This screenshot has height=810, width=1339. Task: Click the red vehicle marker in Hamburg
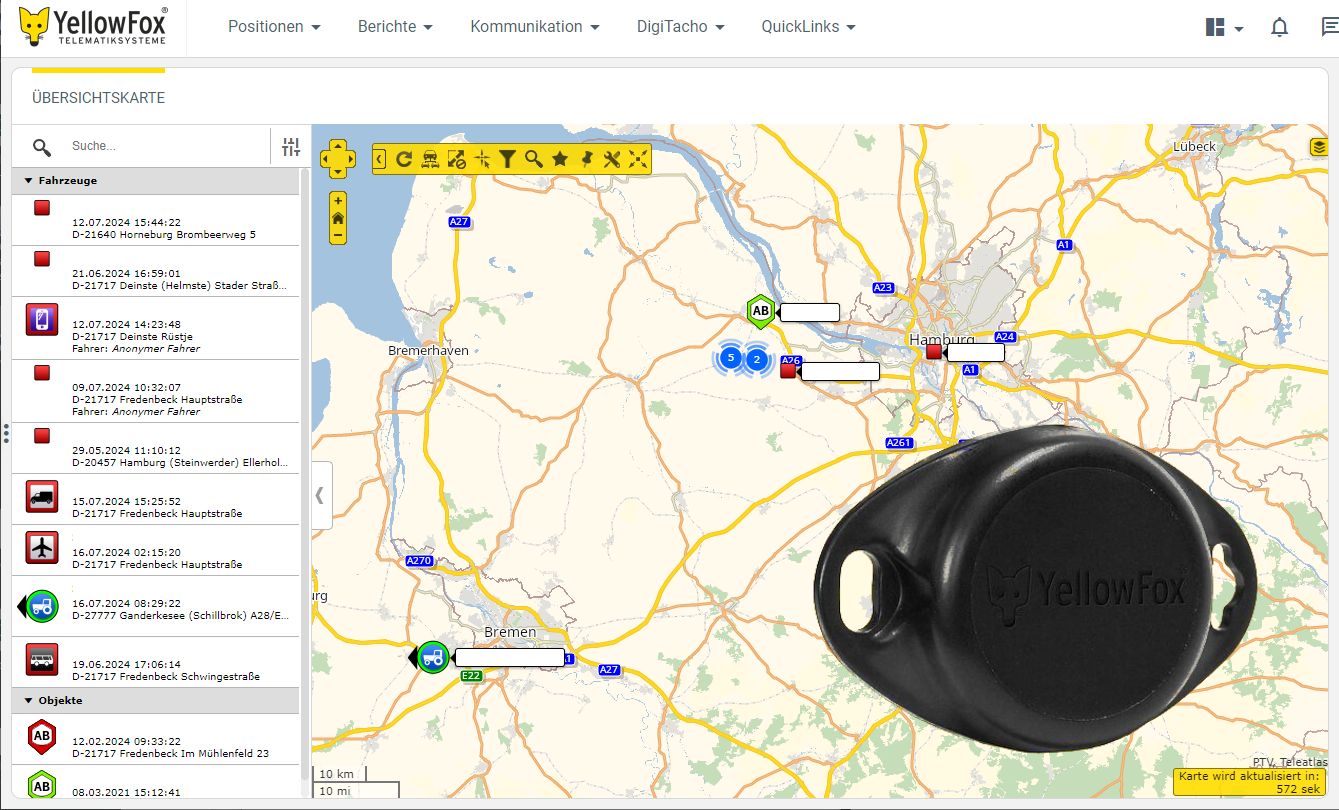click(x=934, y=351)
